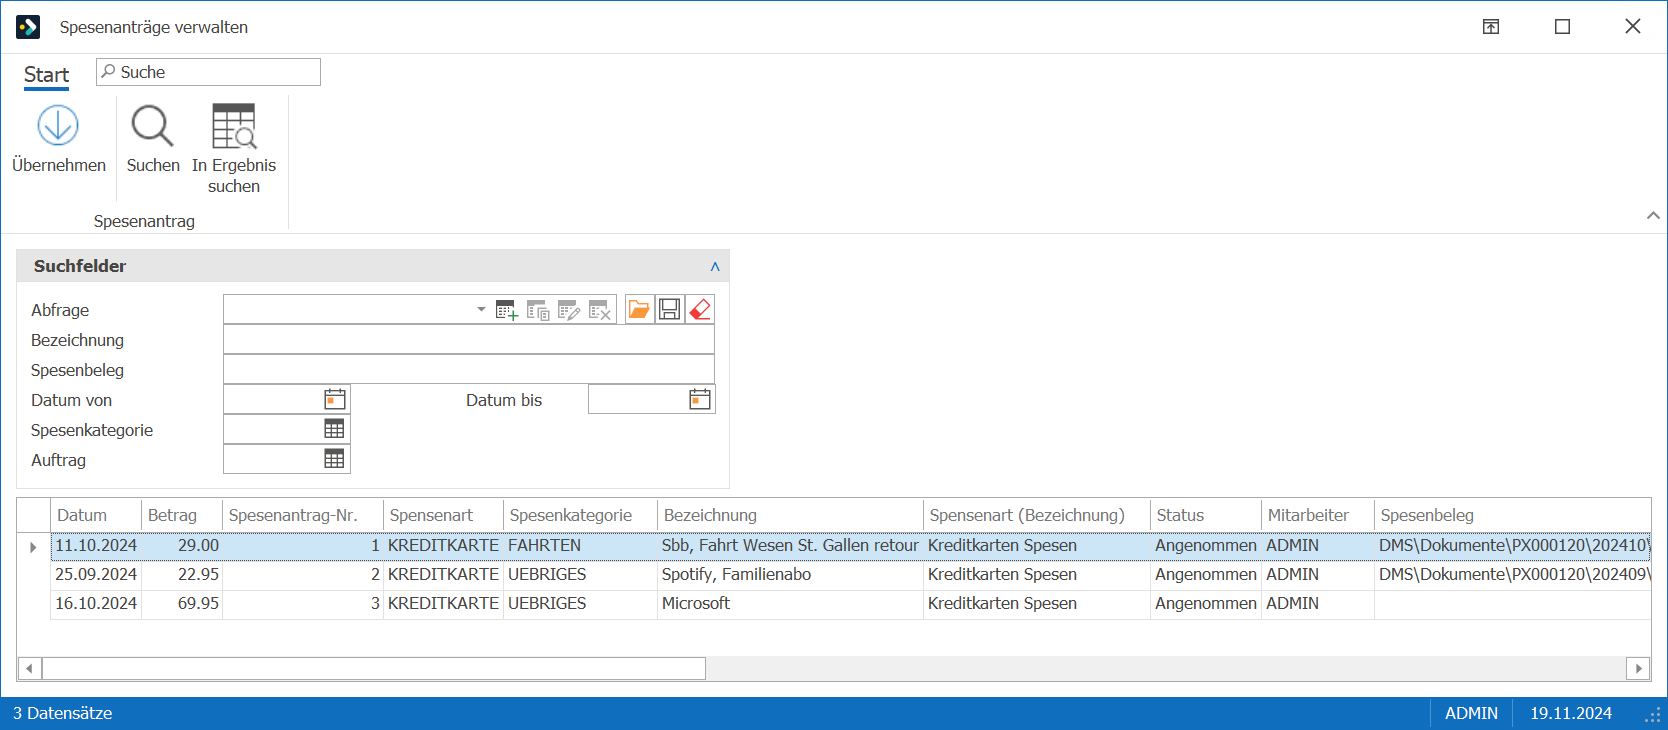Click into the Suche search box
Image resolution: width=1668 pixels, height=730 pixels.
(x=208, y=72)
